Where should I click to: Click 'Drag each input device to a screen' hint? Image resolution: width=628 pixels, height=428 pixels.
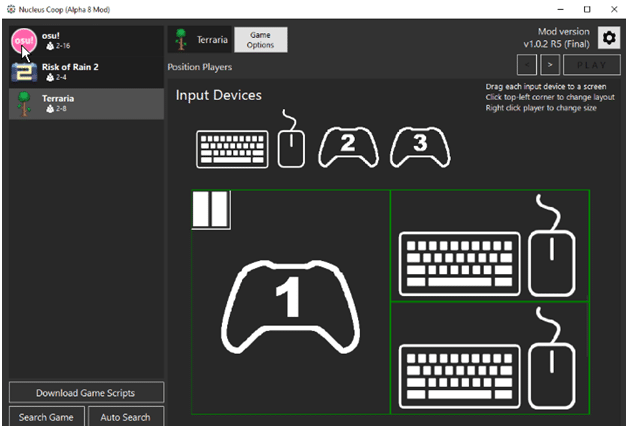click(546, 86)
